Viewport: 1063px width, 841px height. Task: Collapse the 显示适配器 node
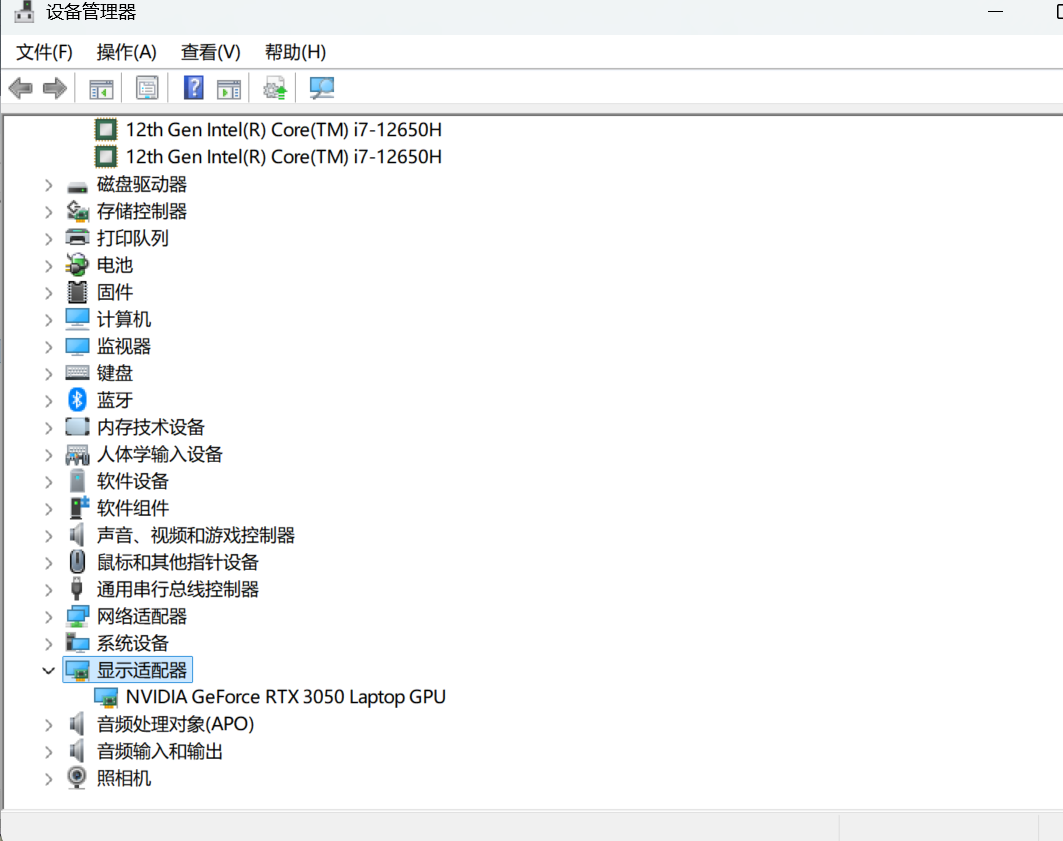pyautogui.click(x=48, y=671)
